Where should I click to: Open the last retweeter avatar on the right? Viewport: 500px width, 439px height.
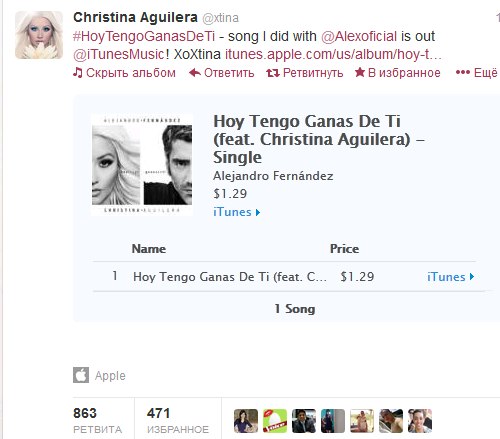420,421
